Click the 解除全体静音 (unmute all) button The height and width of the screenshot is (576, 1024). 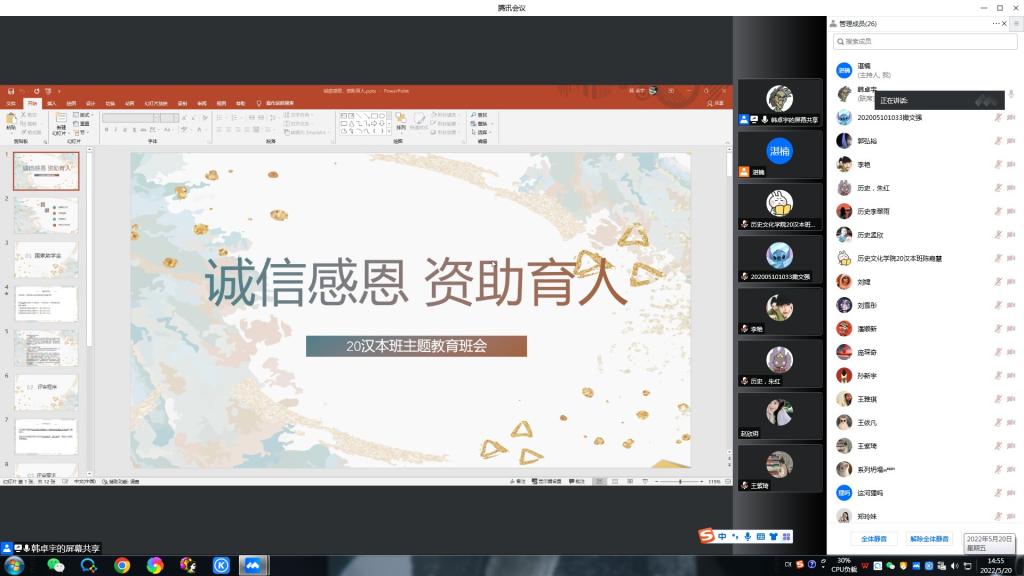(929, 538)
